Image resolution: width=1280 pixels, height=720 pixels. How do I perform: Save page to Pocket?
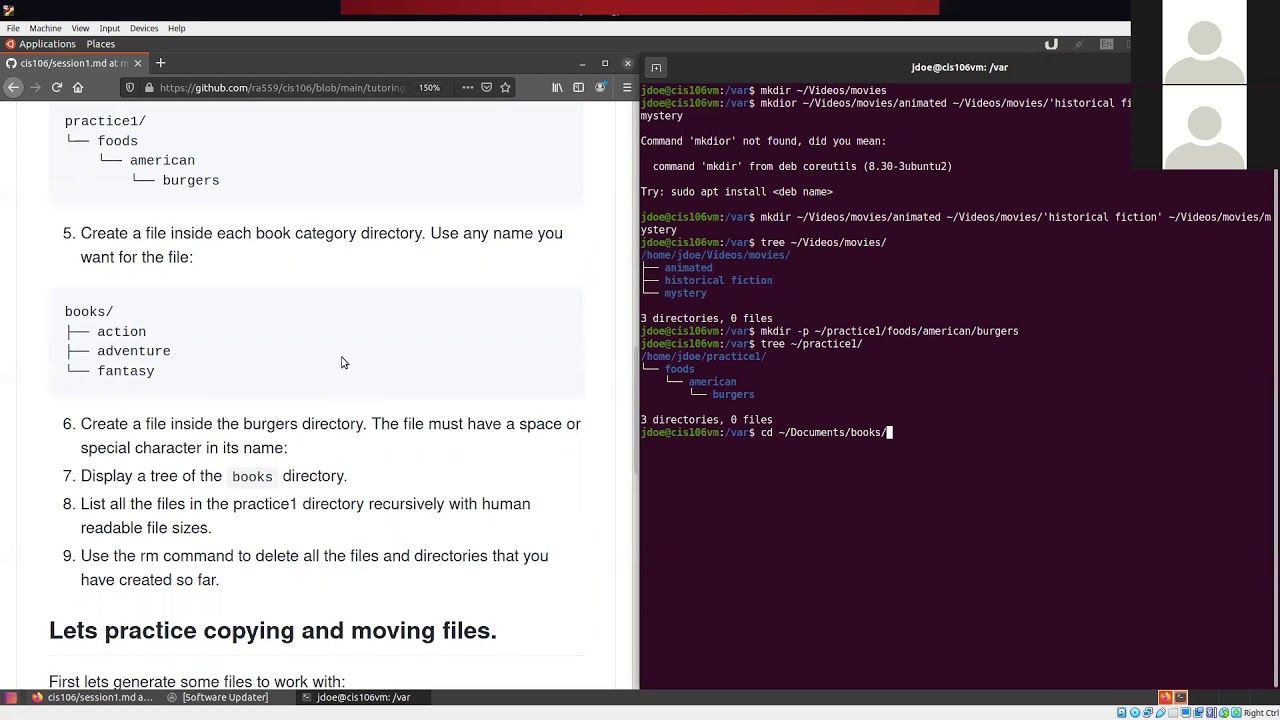tap(487, 88)
